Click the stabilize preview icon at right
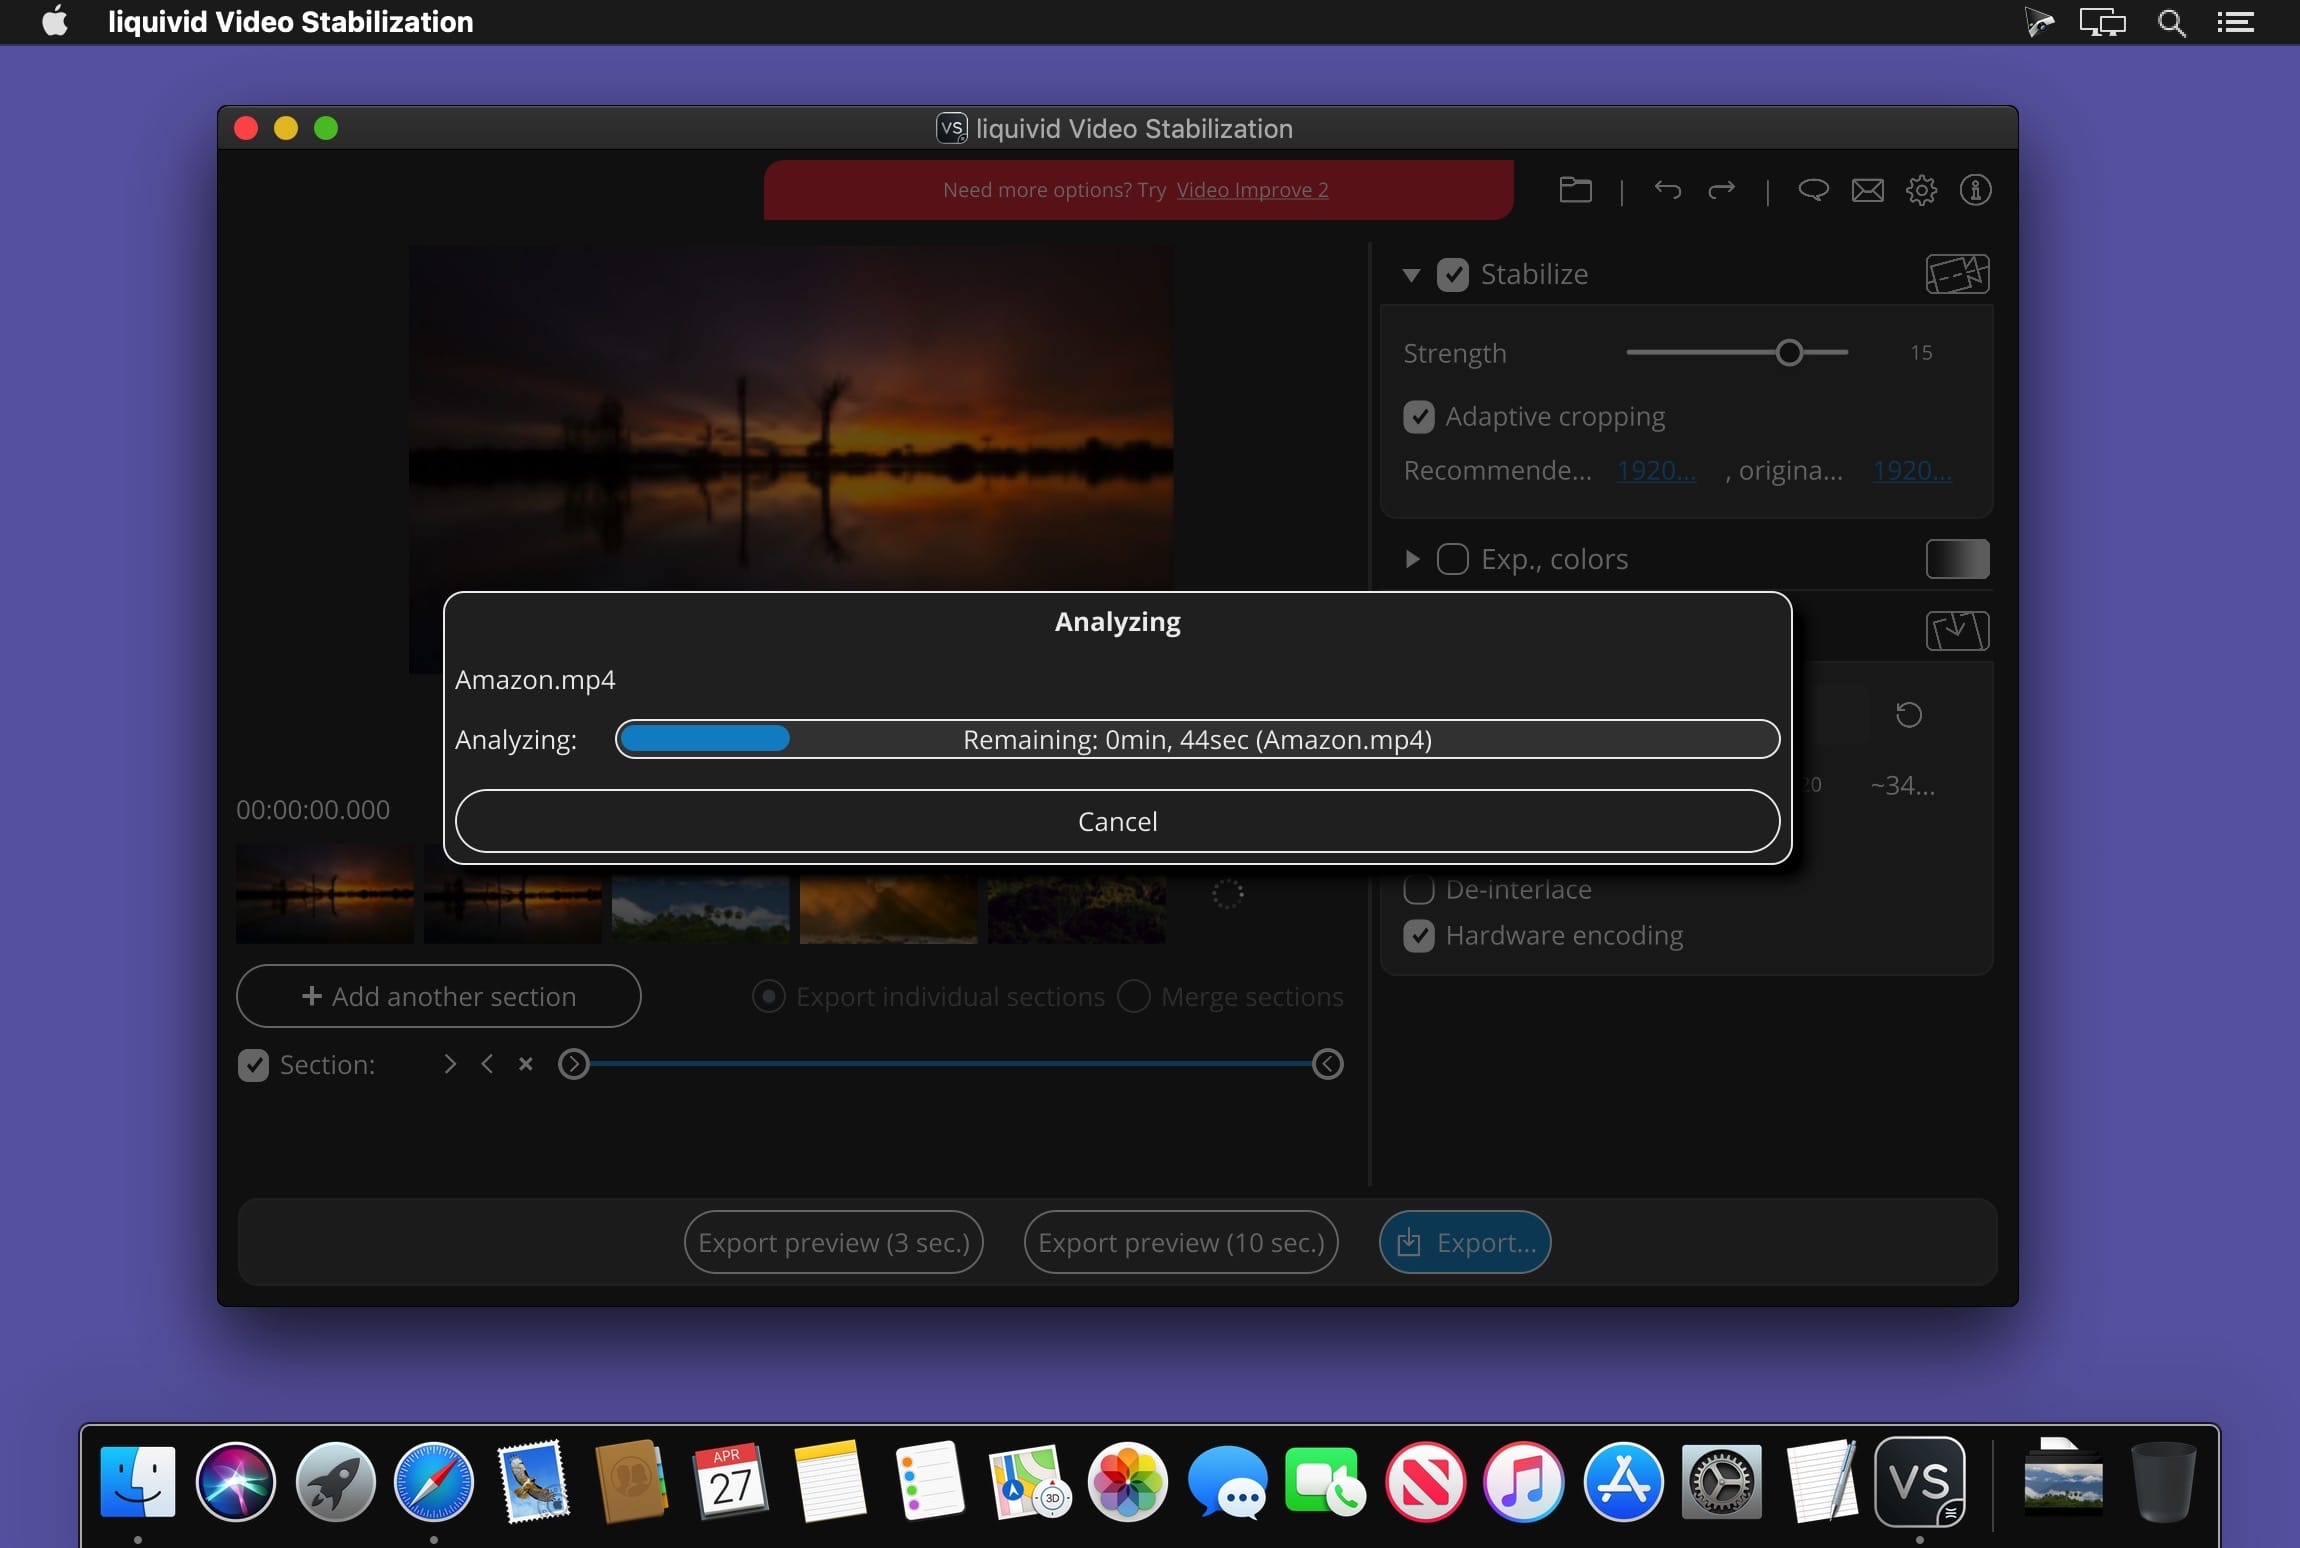2300x1548 pixels. 1957,274
